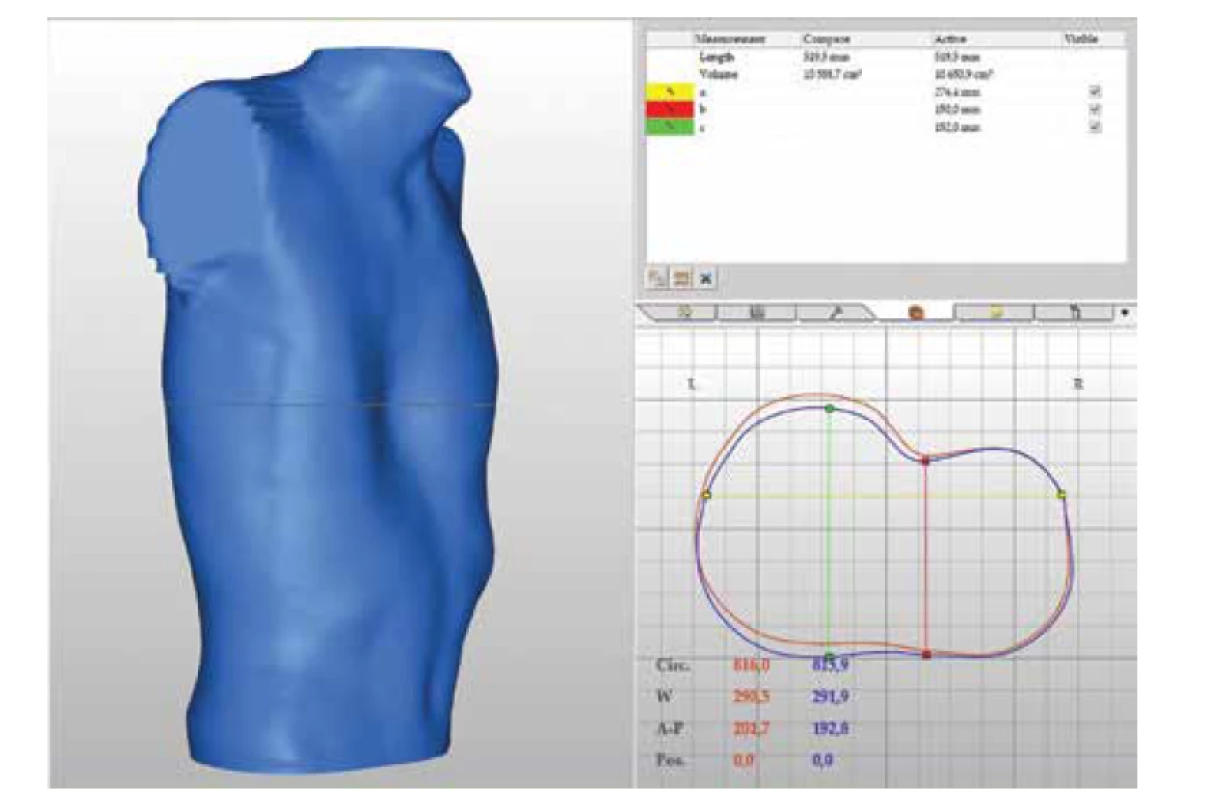The width and height of the screenshot is (1209, 800).
Task: Click the Compare column header
Action: [826, 38]
